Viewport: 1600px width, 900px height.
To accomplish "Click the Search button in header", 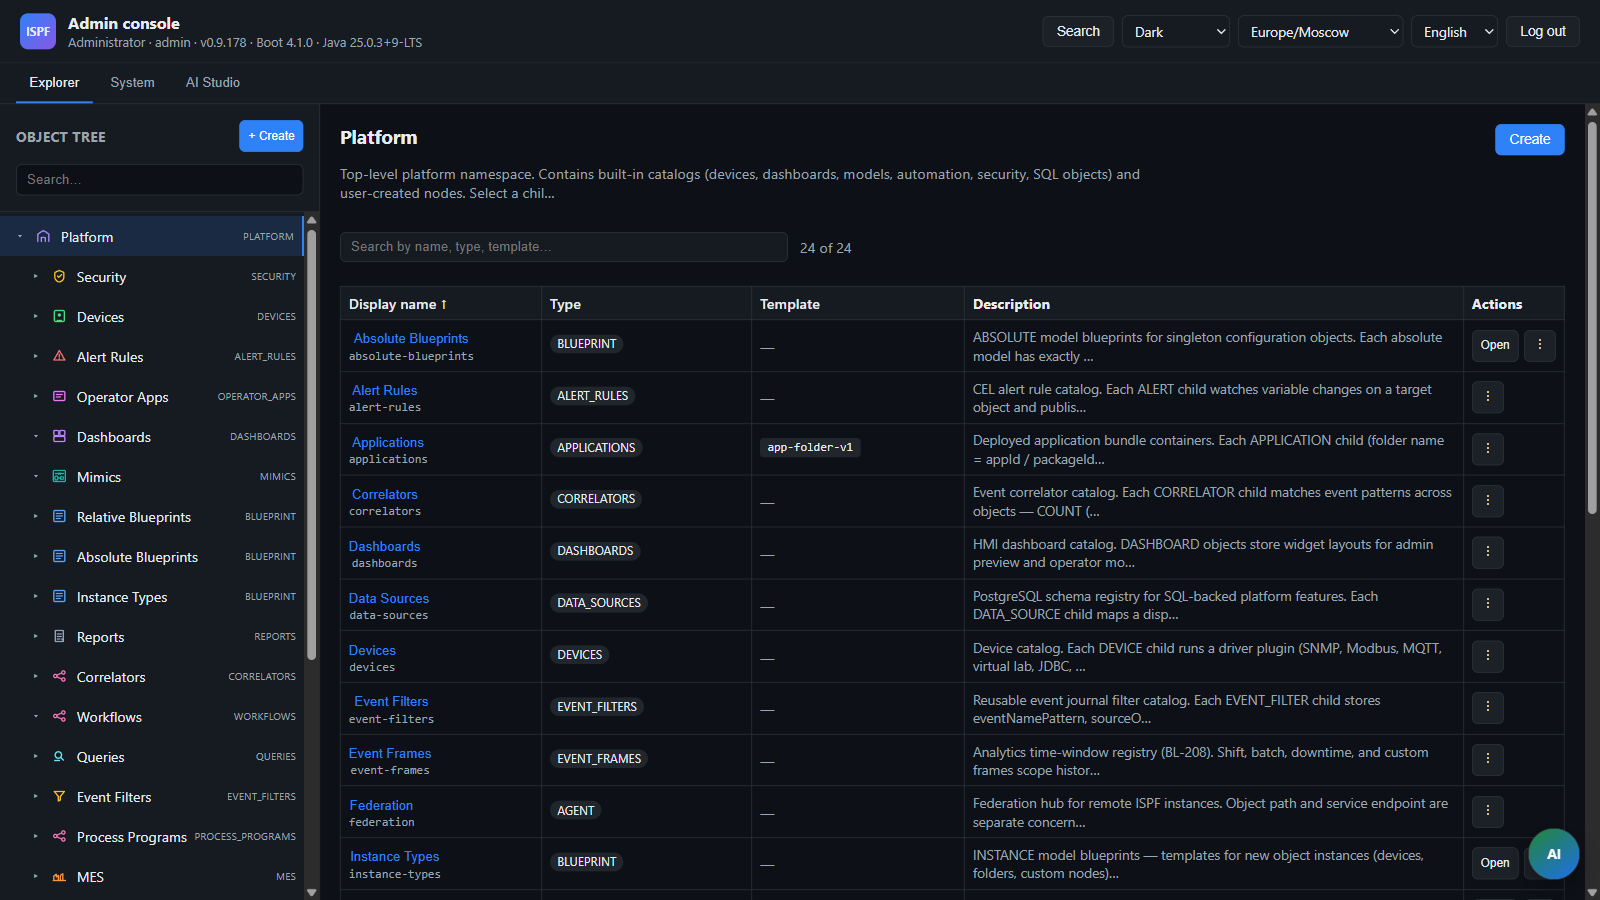I will coord(1078,32).
